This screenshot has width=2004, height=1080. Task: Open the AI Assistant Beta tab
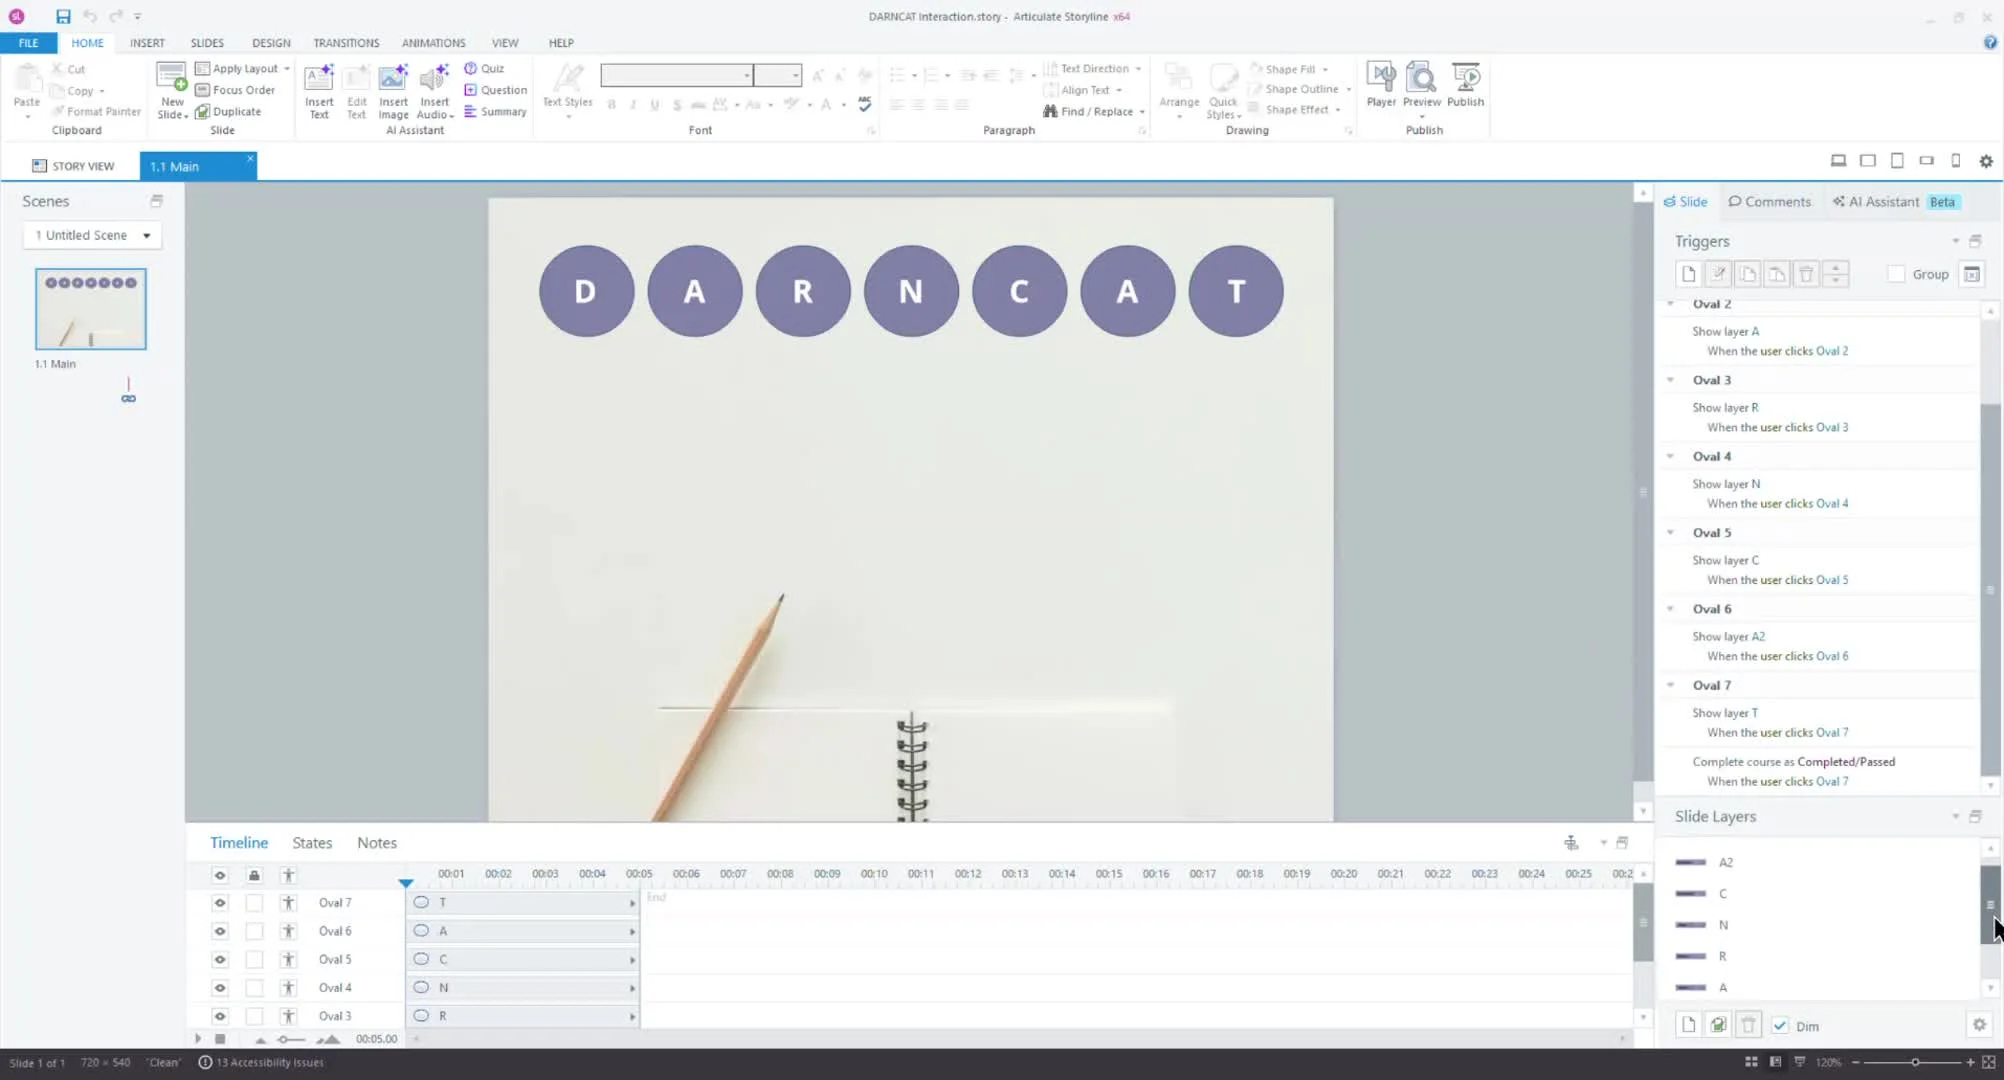coord(1896,202)
